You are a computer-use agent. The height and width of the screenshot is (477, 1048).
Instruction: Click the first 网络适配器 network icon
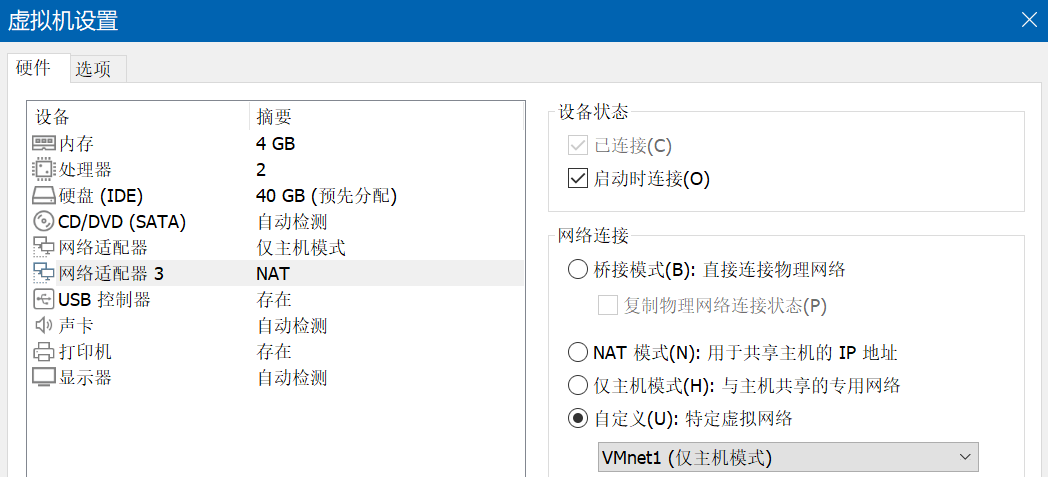click(44, 248)
